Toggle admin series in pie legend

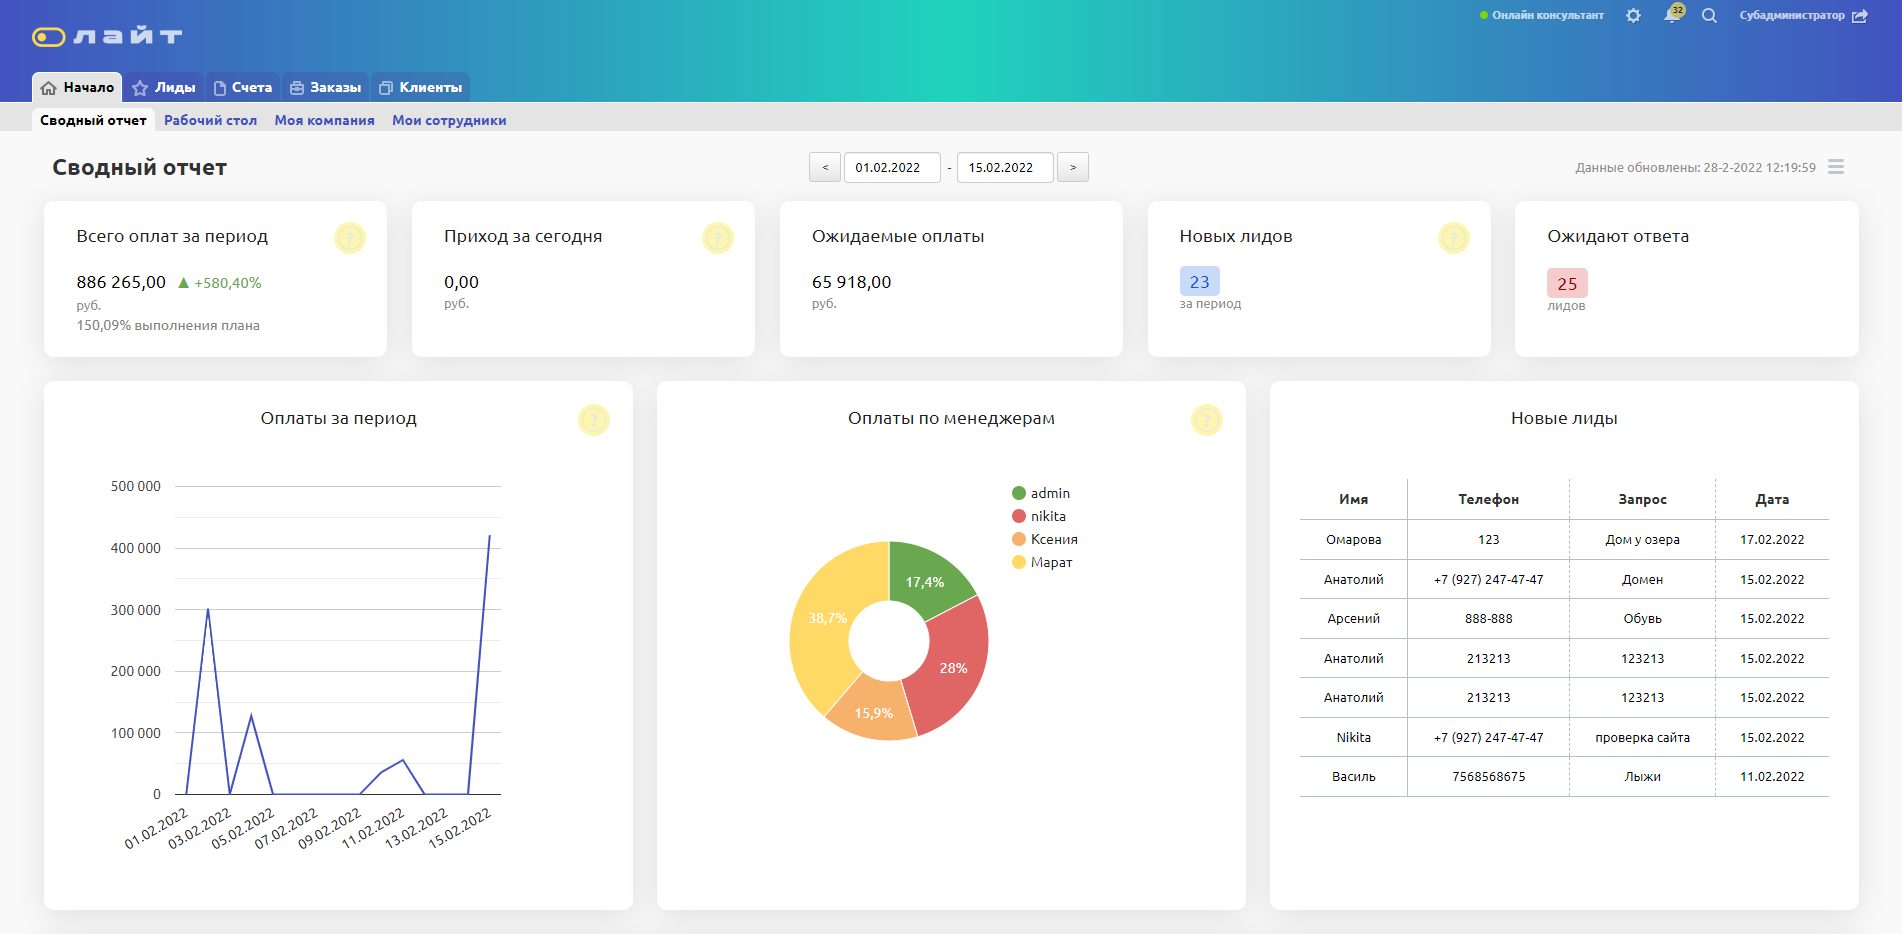pyautogui.click(x=1041, y=493)
